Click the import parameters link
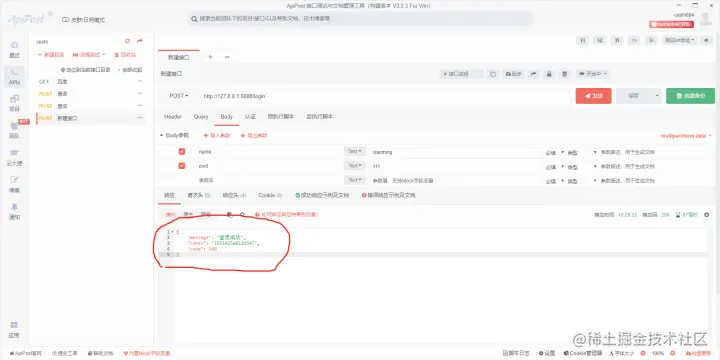Screen dimensions: 720x360 point(216,135)
